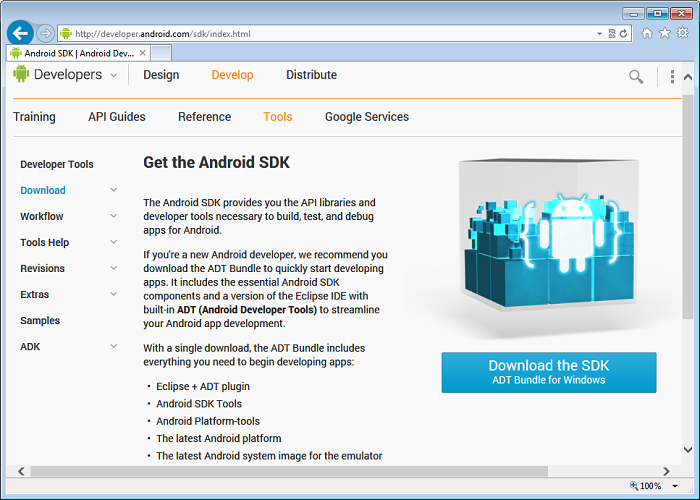Open the browser Tools gear icon
Image resolution: width=700 pixels, height=500 pixels.
683,33
